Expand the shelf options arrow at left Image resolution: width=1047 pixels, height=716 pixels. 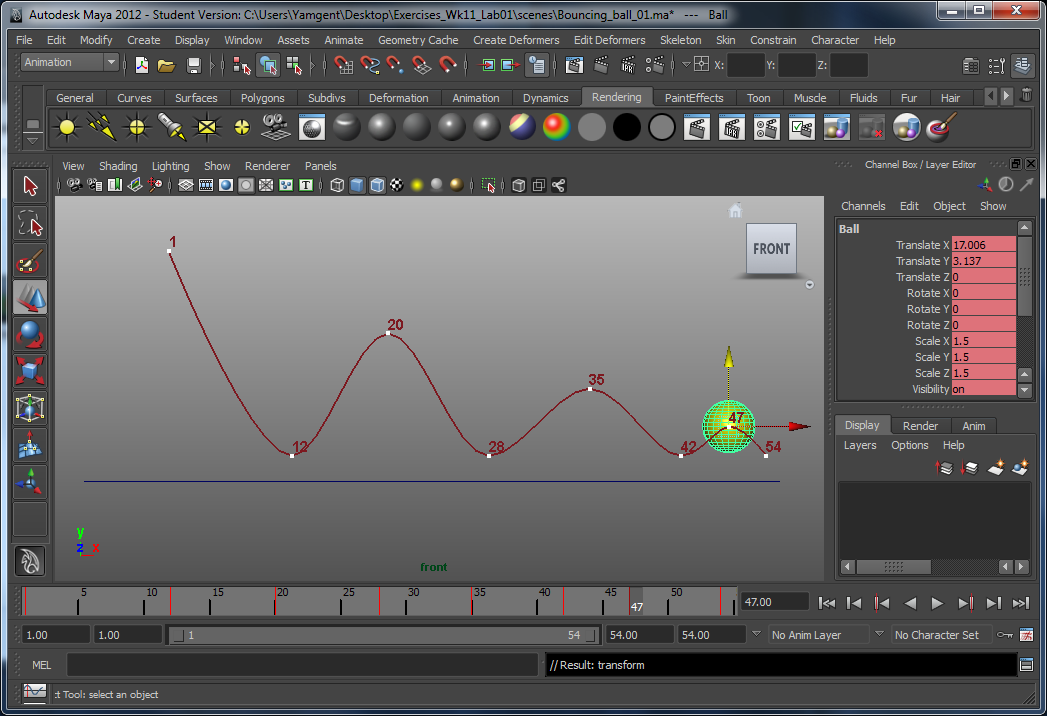click(32, 140)
